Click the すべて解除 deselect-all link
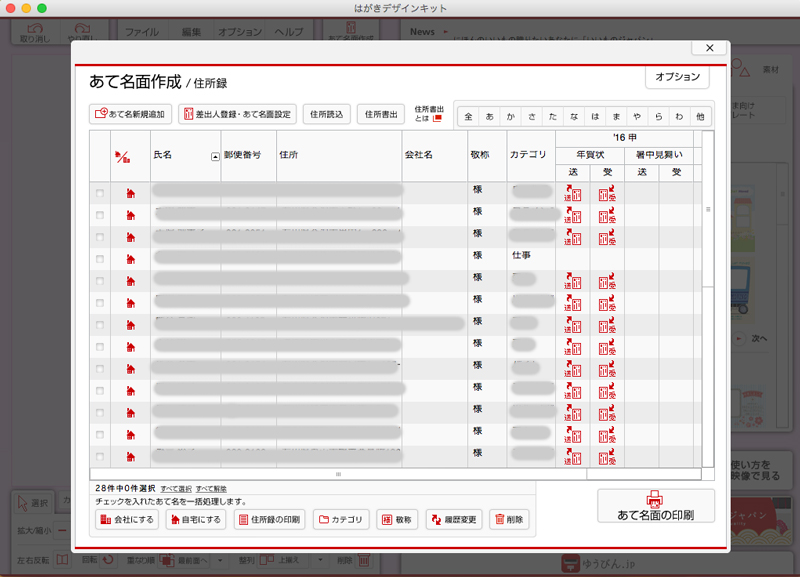This screenshot has height=577, width=800. [211, 489]
